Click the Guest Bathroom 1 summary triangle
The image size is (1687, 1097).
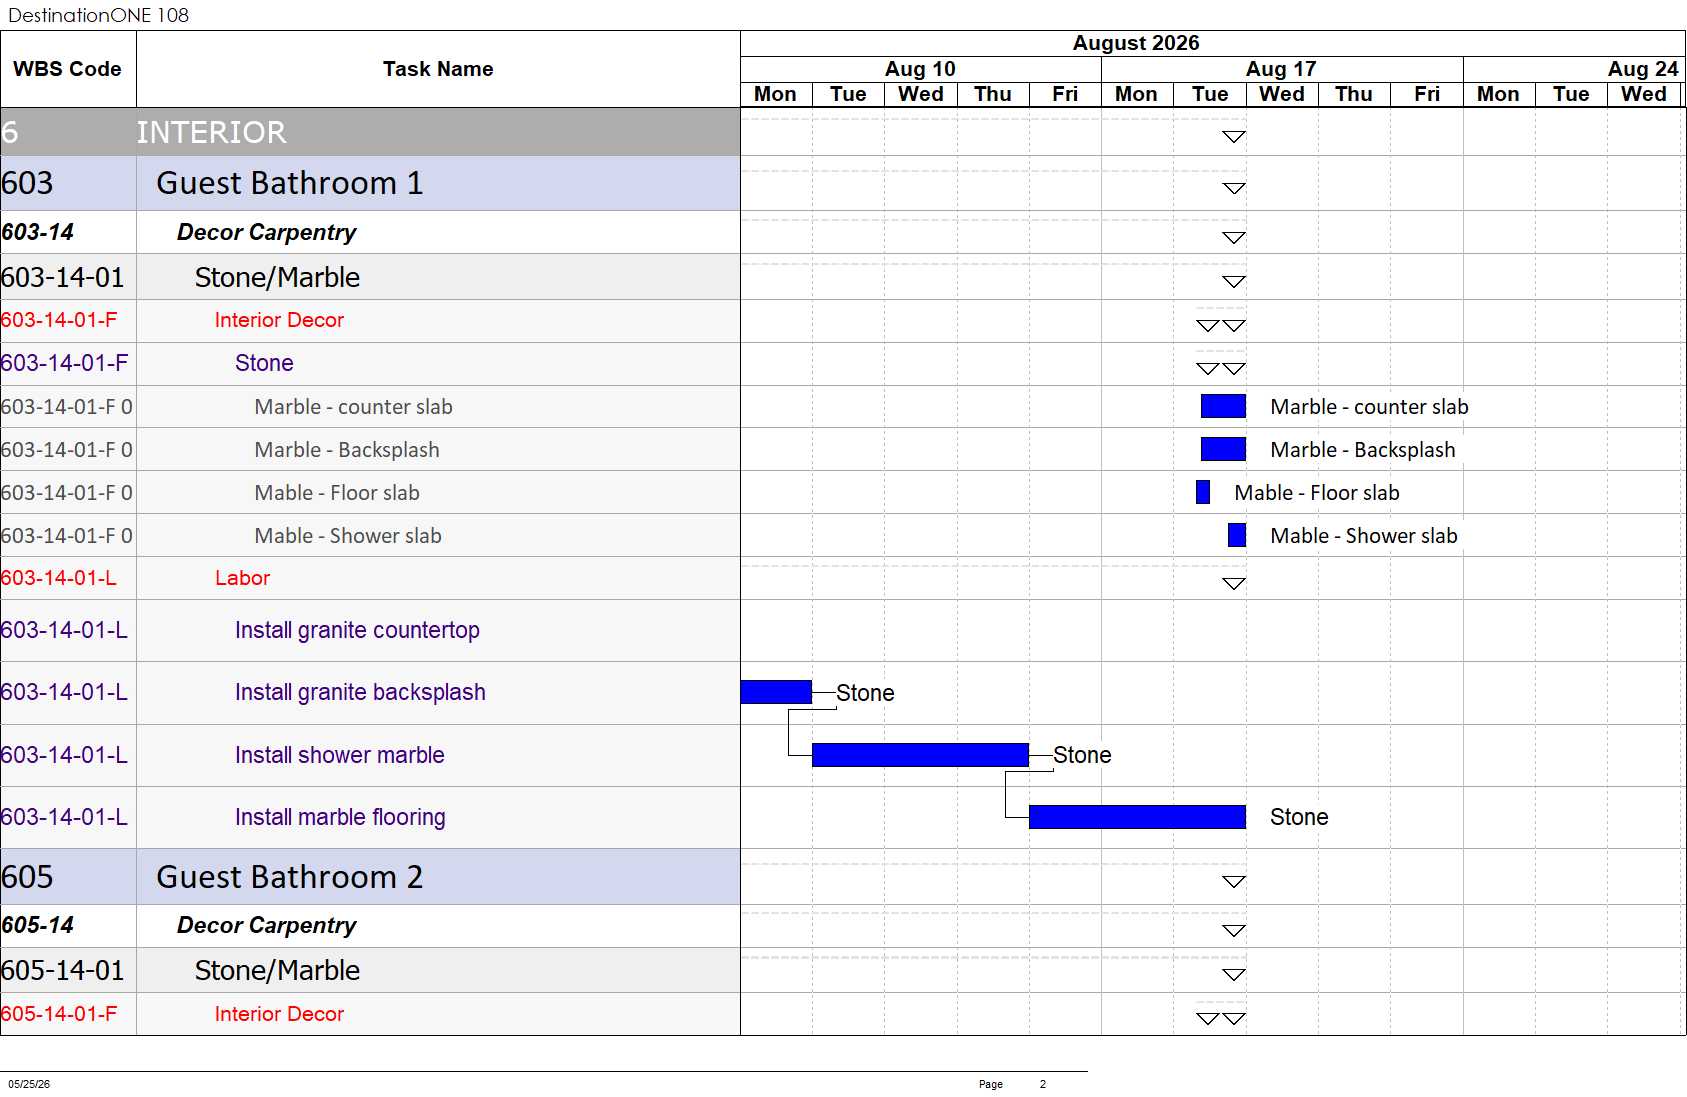1234,189
